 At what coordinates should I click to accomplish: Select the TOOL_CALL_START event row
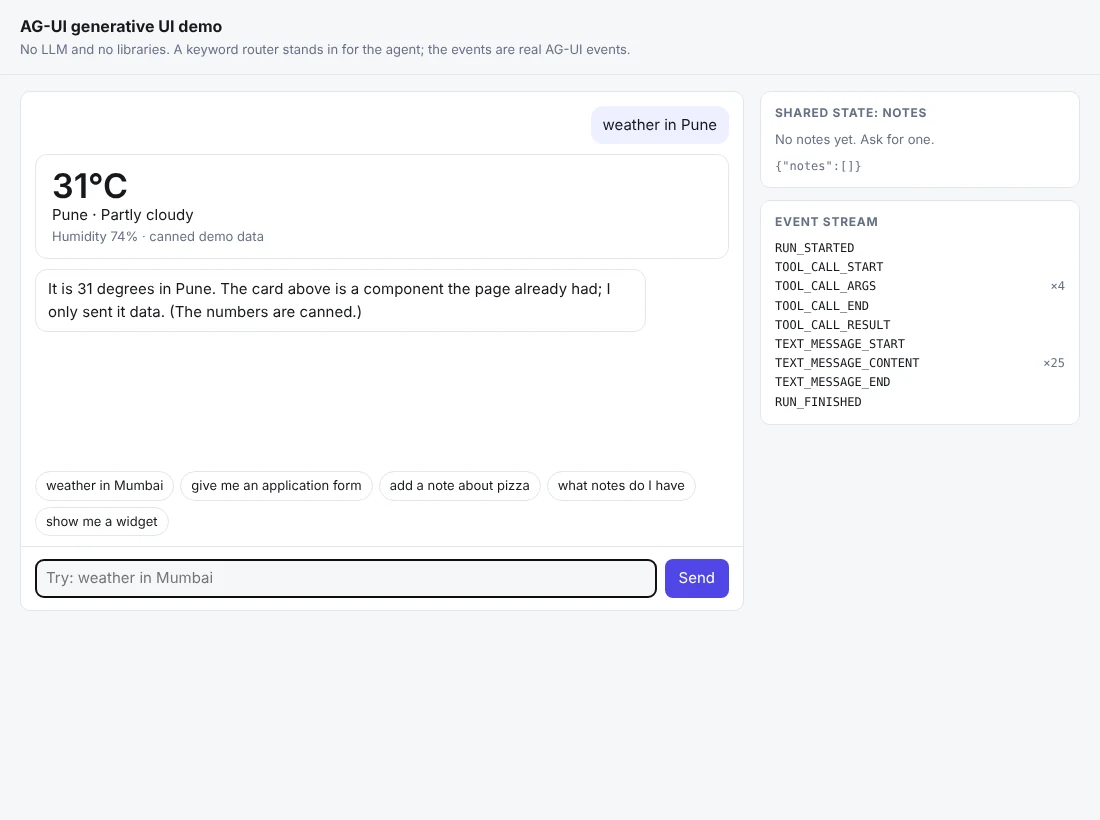click(x=920, y=267)
